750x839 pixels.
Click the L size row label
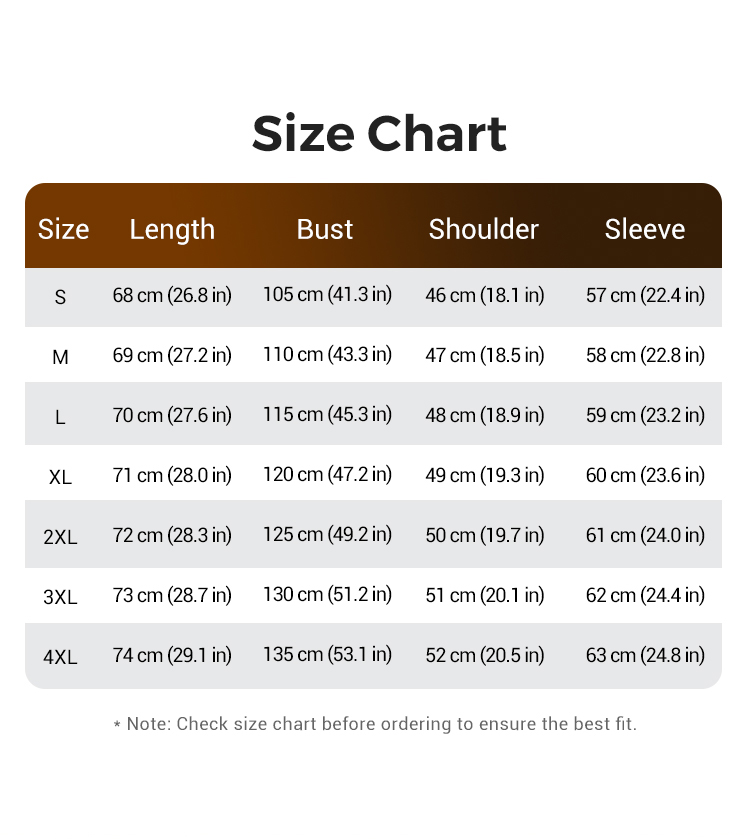click(60, 417)
